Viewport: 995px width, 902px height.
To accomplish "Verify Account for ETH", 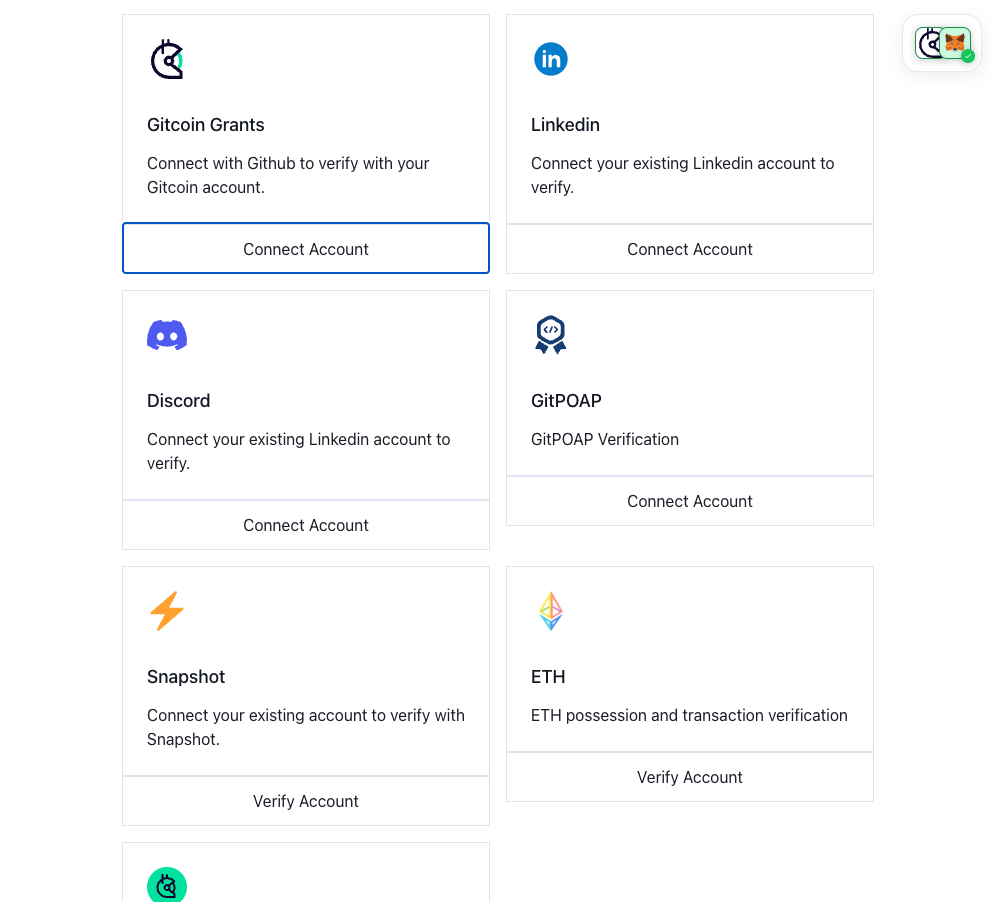I will tap(690, 777).
